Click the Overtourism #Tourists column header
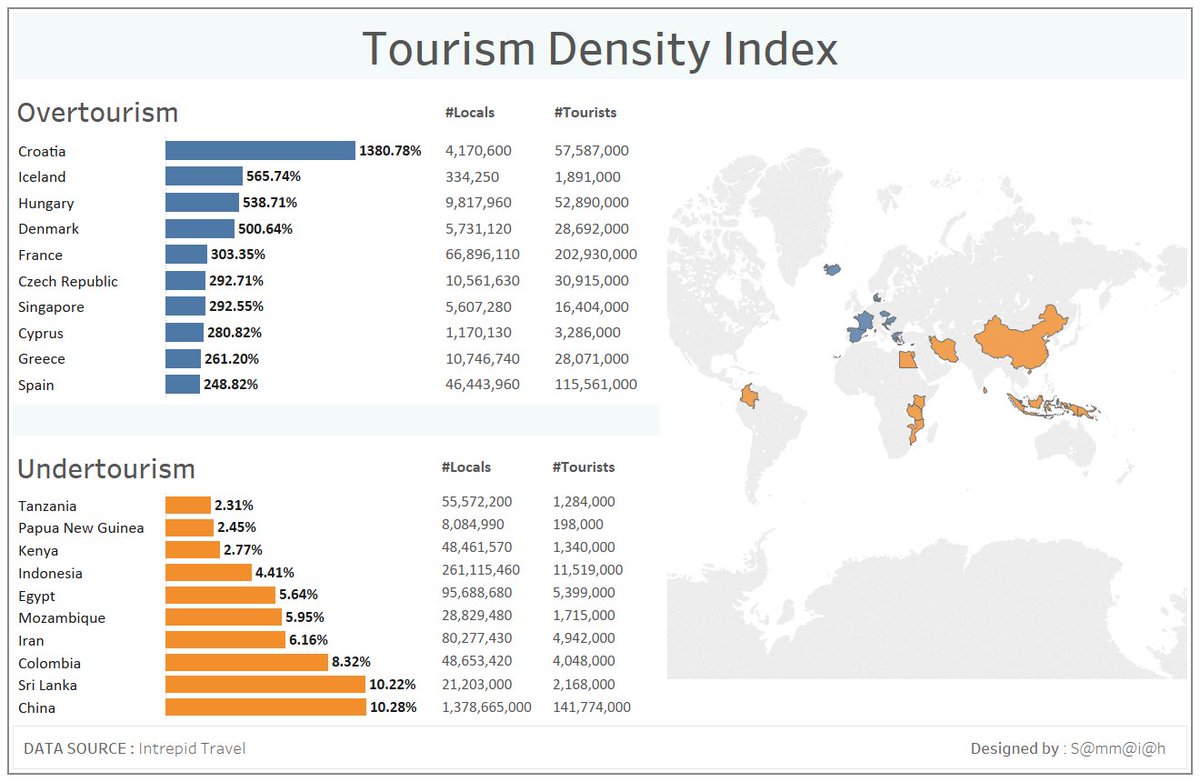This screenshot has height=782, width=1200. [x=585, y=112]
